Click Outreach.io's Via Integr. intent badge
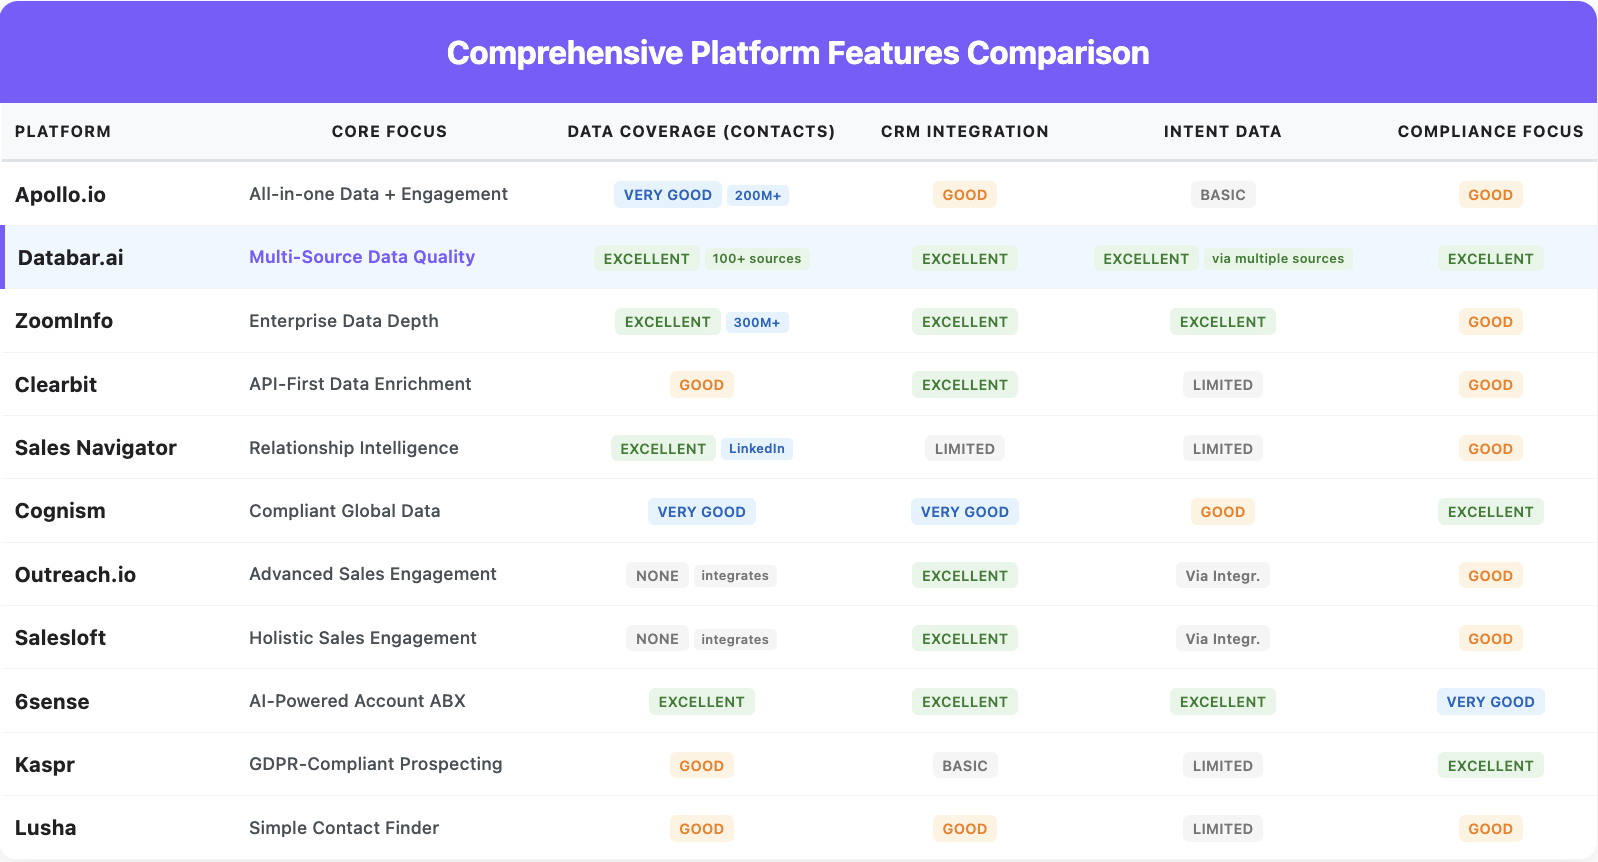This screenshot has height=862, width=1598. (x=1223, y=576)
